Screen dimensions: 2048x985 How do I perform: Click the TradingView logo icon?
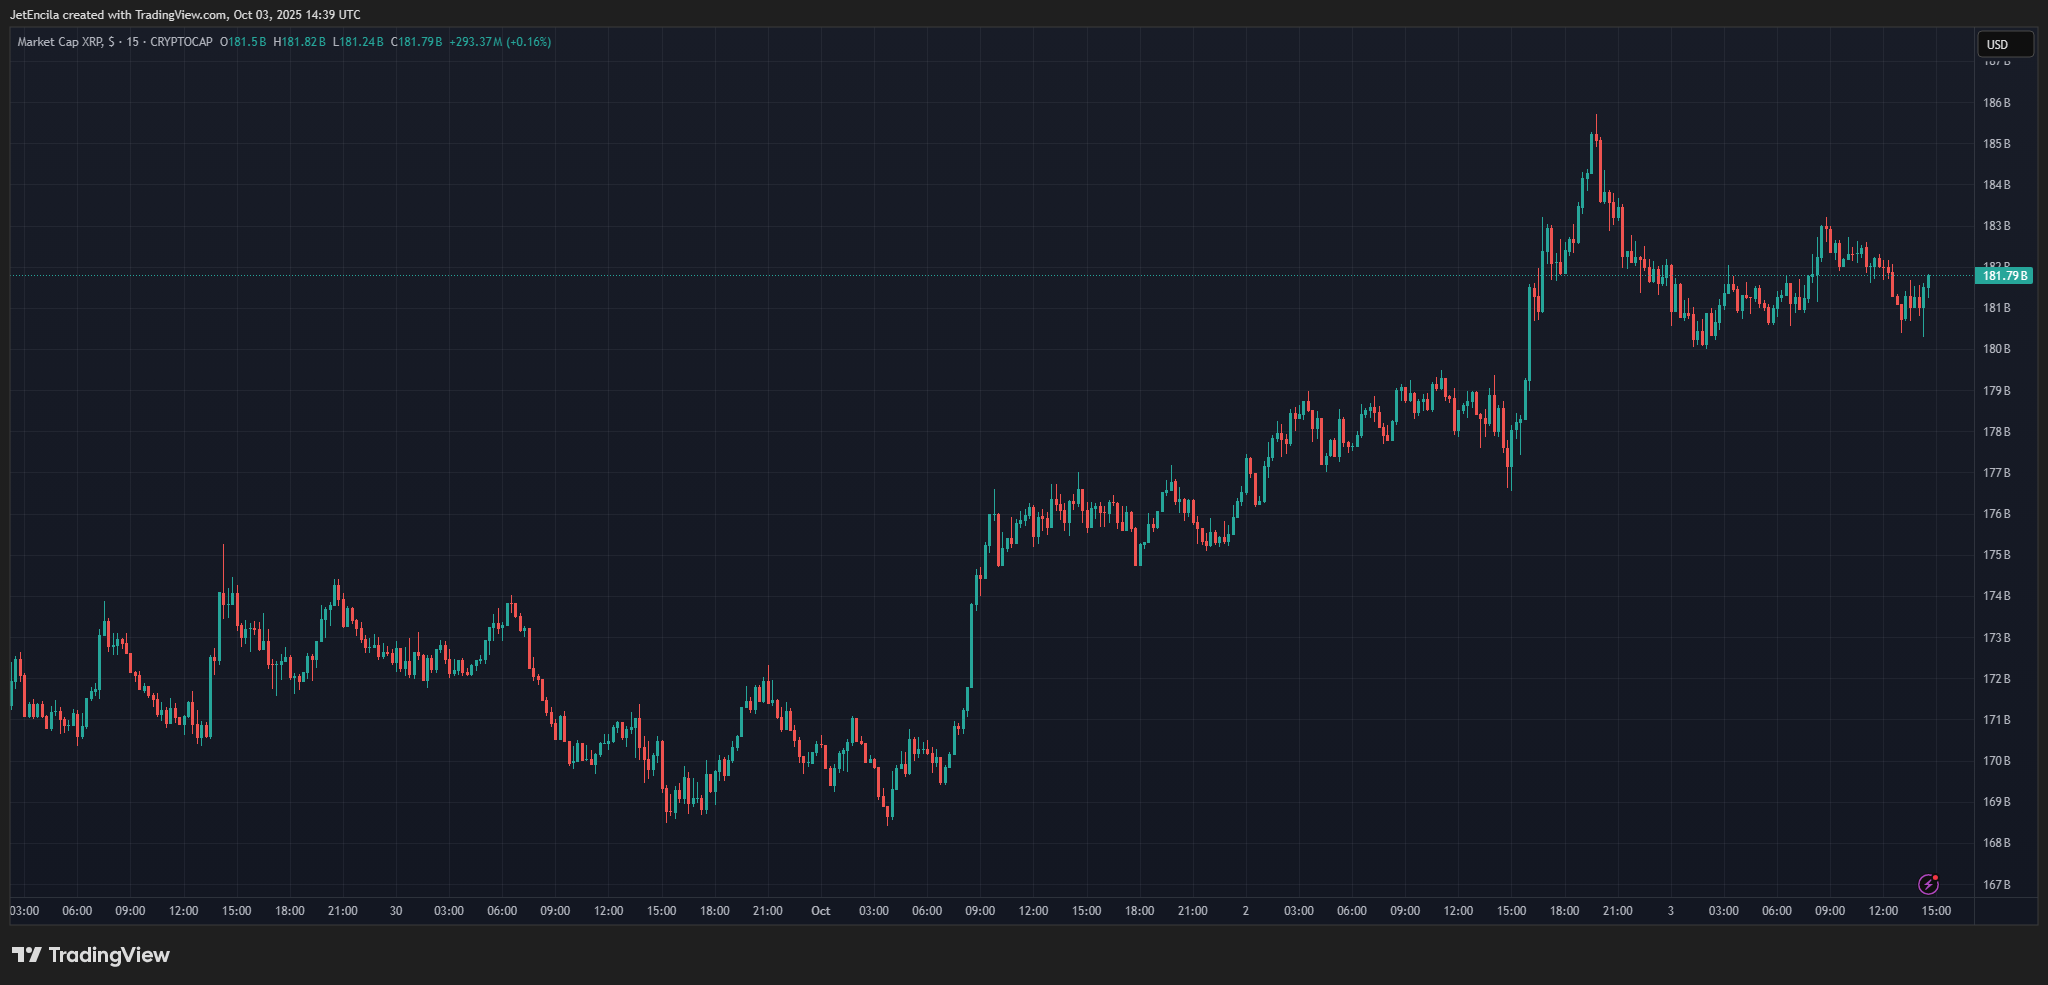(26, 955)
